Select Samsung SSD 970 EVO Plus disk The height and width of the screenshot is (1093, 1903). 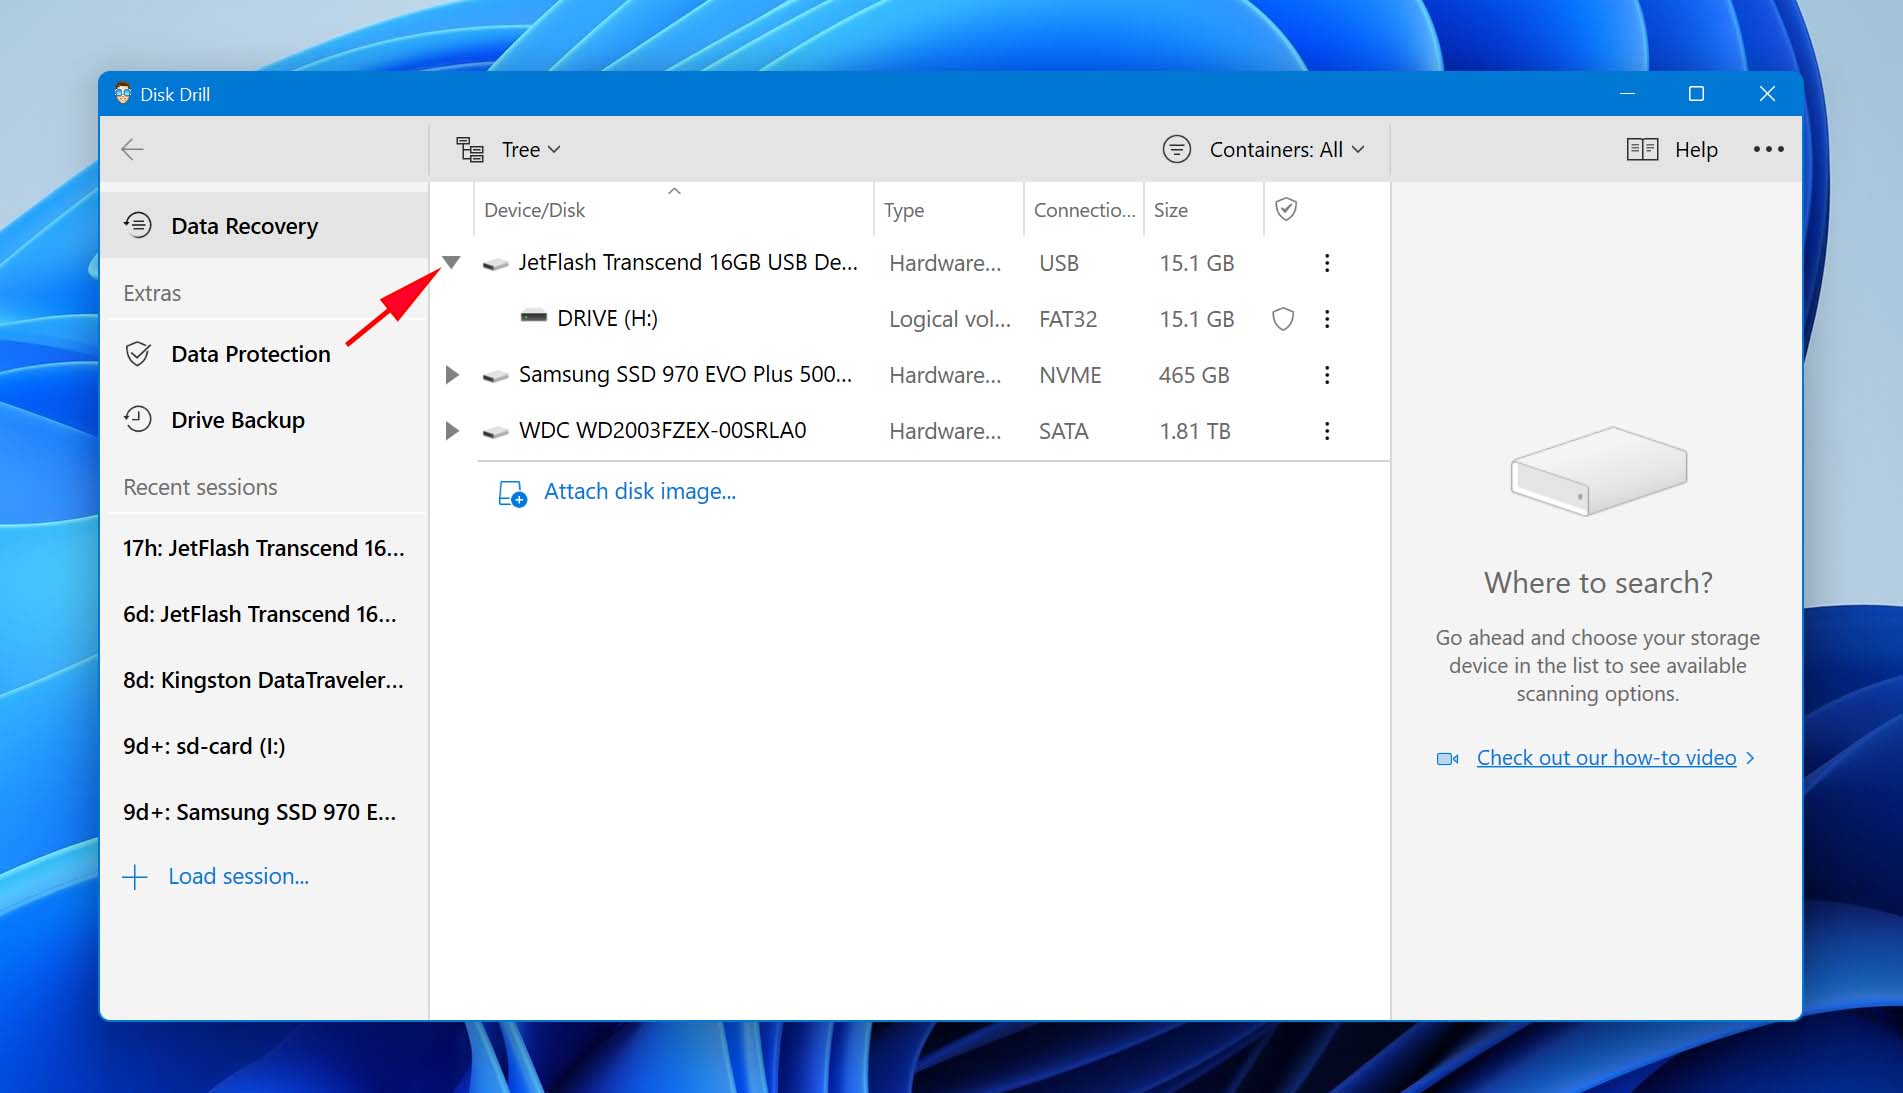point(685,375)
